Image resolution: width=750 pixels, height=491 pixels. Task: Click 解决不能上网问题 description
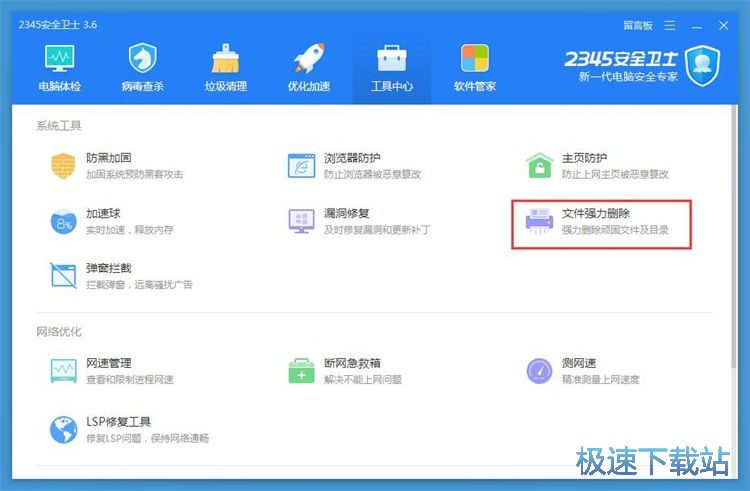(363, 380)
